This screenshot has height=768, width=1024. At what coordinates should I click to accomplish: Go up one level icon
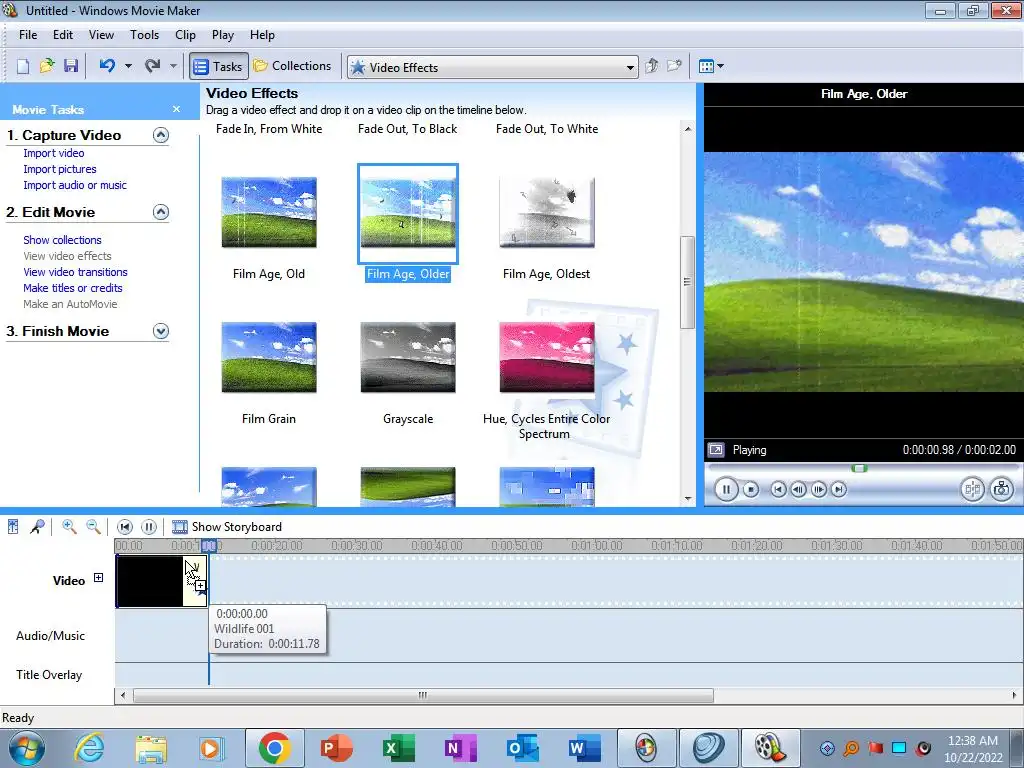(651, 66)
